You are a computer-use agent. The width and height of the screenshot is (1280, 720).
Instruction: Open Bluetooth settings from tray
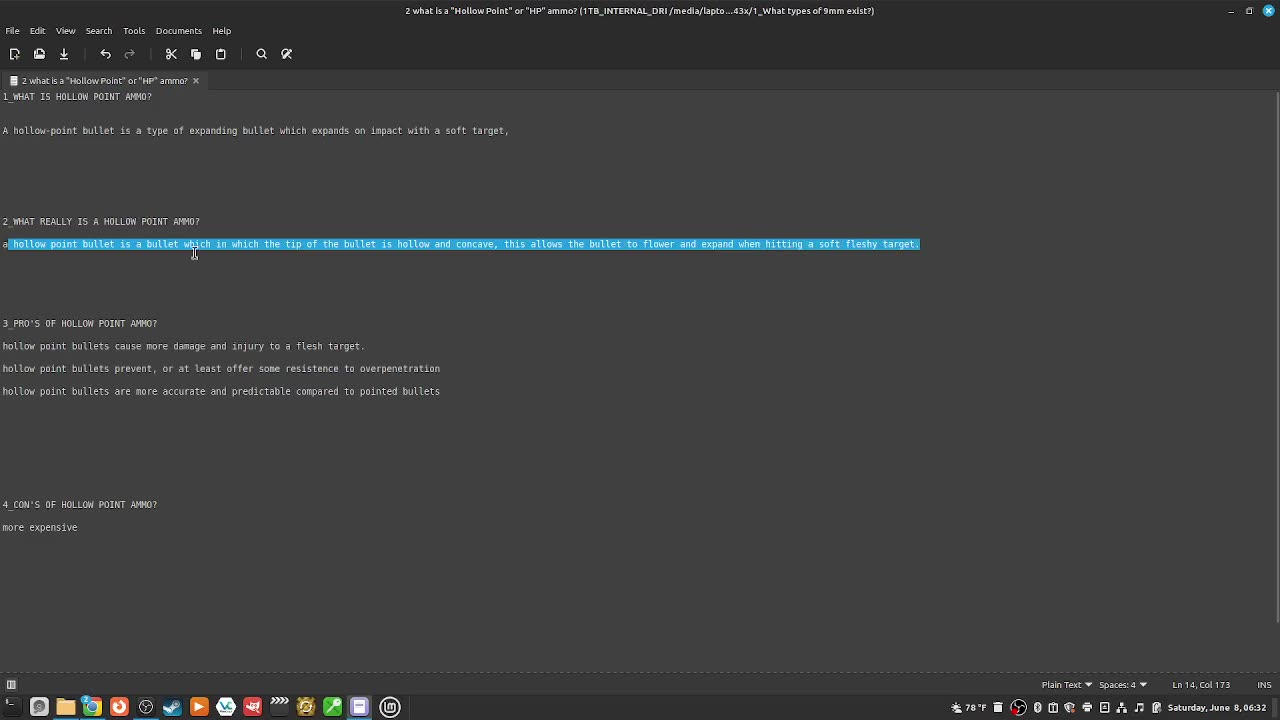(x=1038, y=708)
